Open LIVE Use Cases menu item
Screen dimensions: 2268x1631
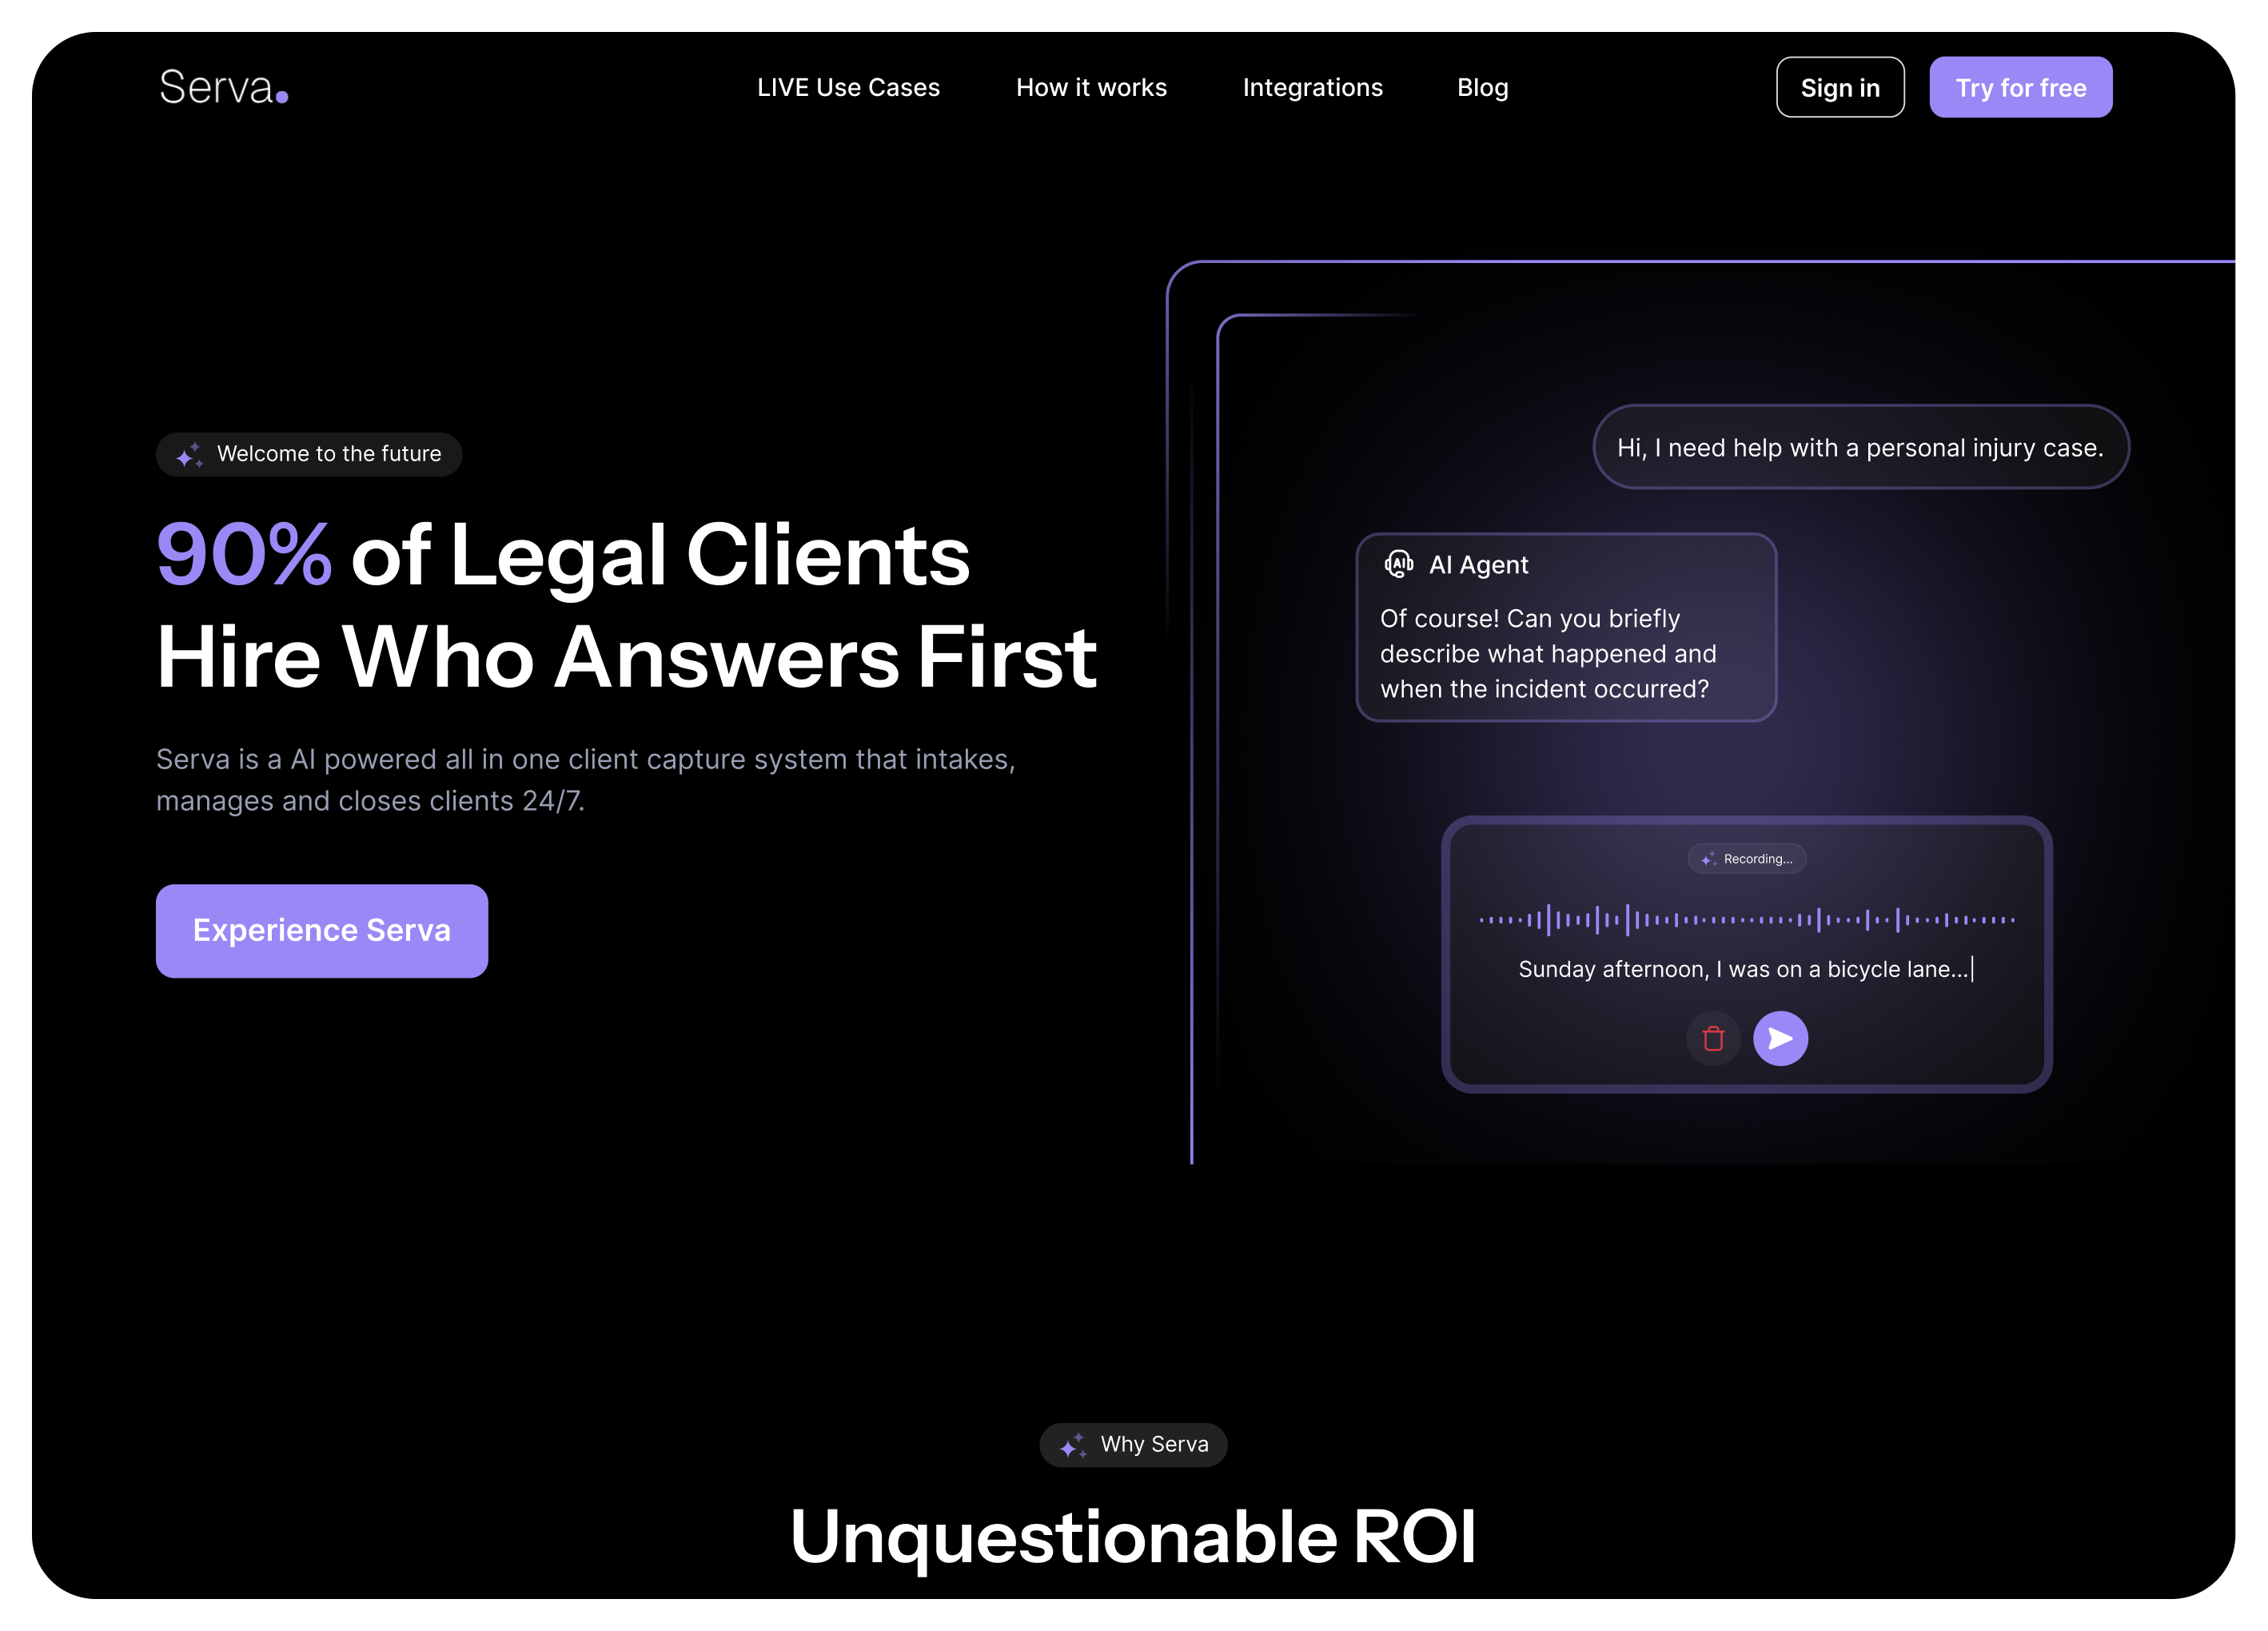(848, 88)
